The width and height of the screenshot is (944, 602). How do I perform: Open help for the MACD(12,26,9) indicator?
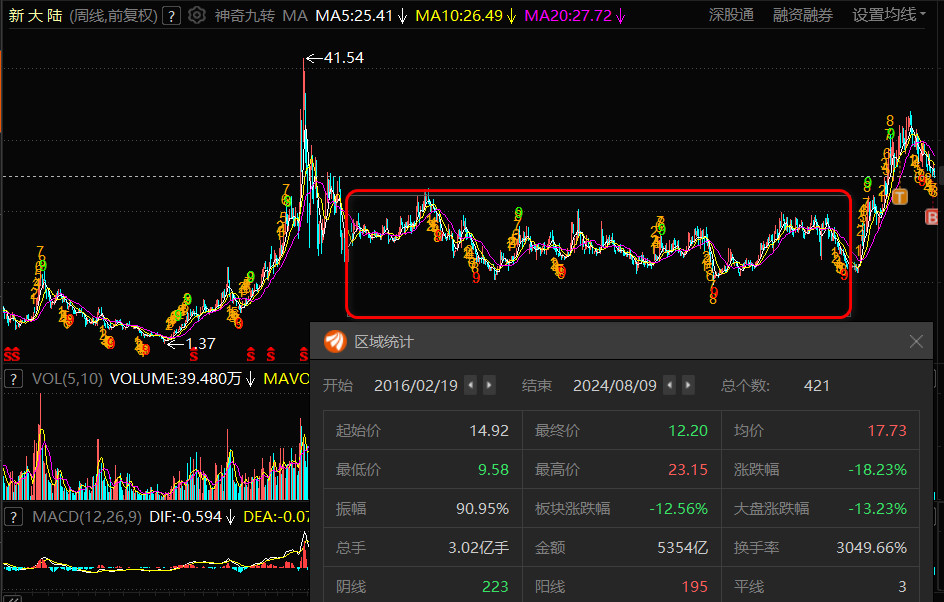[x=14, y=517]
